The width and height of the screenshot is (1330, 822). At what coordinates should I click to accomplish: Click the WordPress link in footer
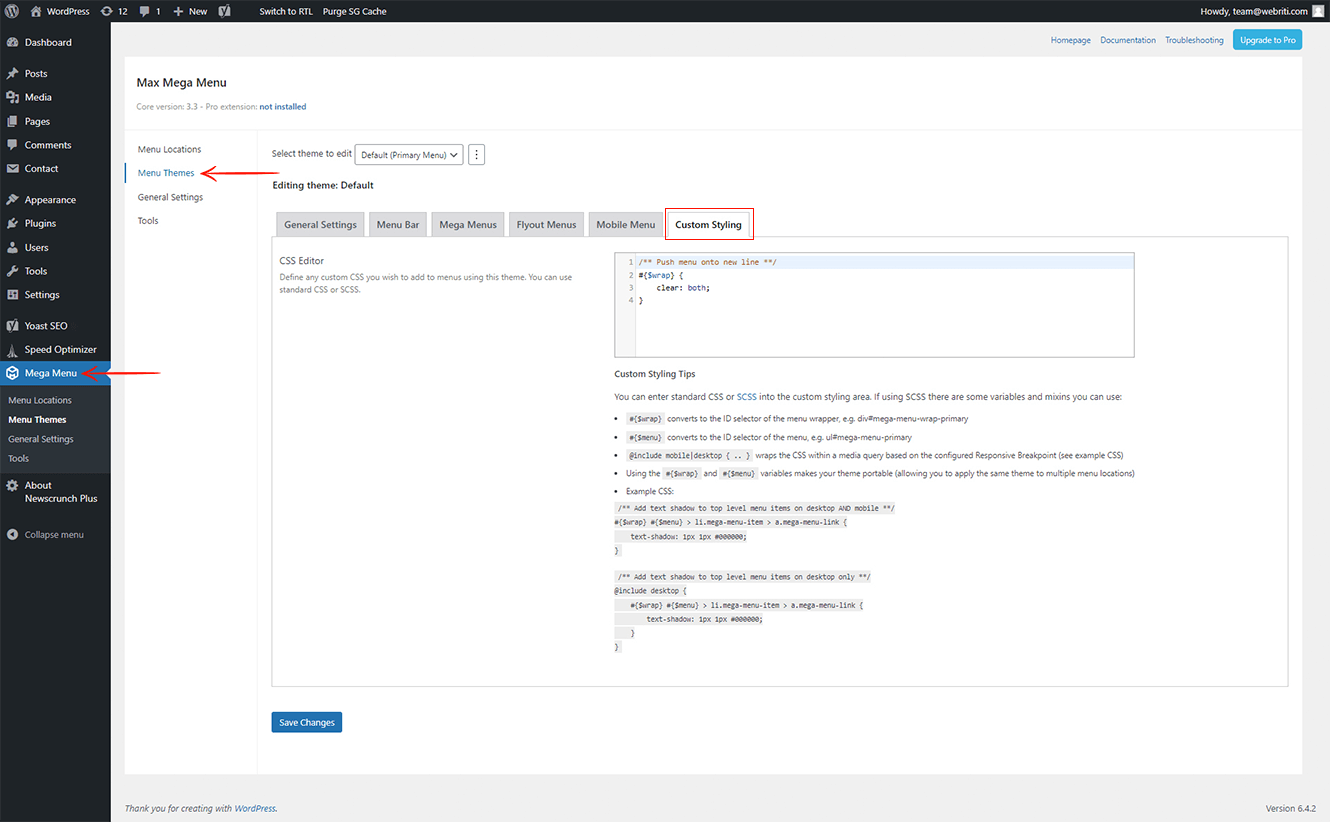(x=255, y=808)
